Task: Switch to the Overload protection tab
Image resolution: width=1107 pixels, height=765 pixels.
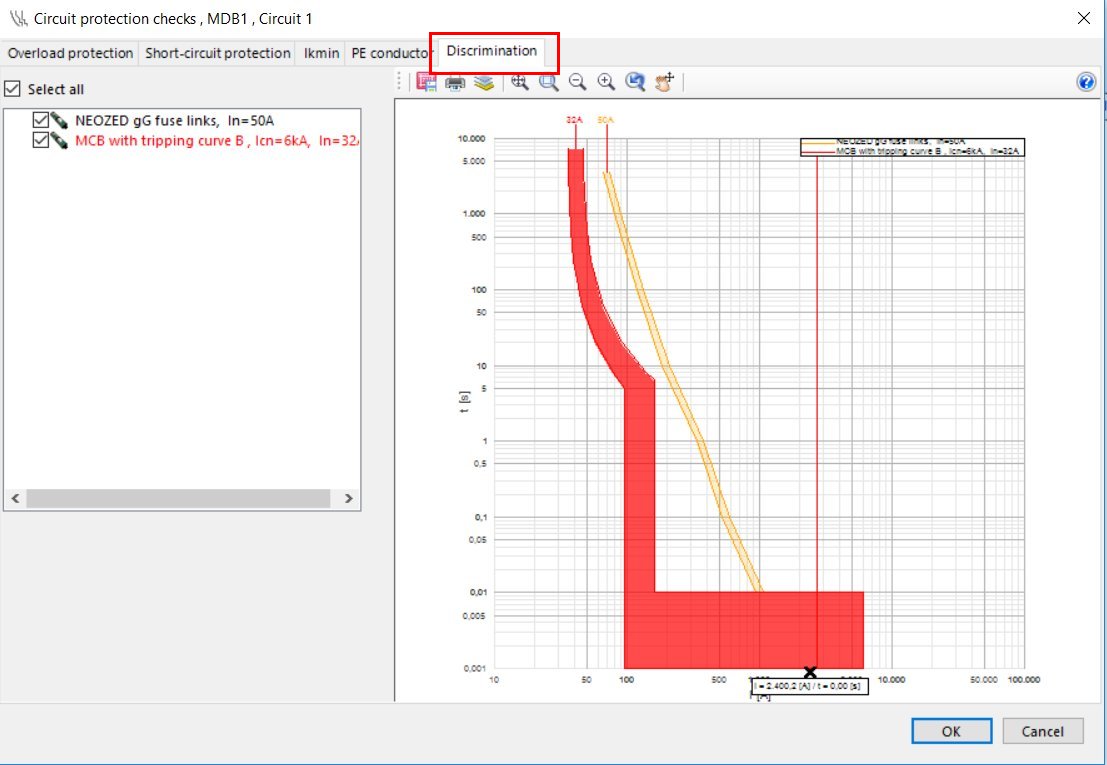Action: point(70,53)
